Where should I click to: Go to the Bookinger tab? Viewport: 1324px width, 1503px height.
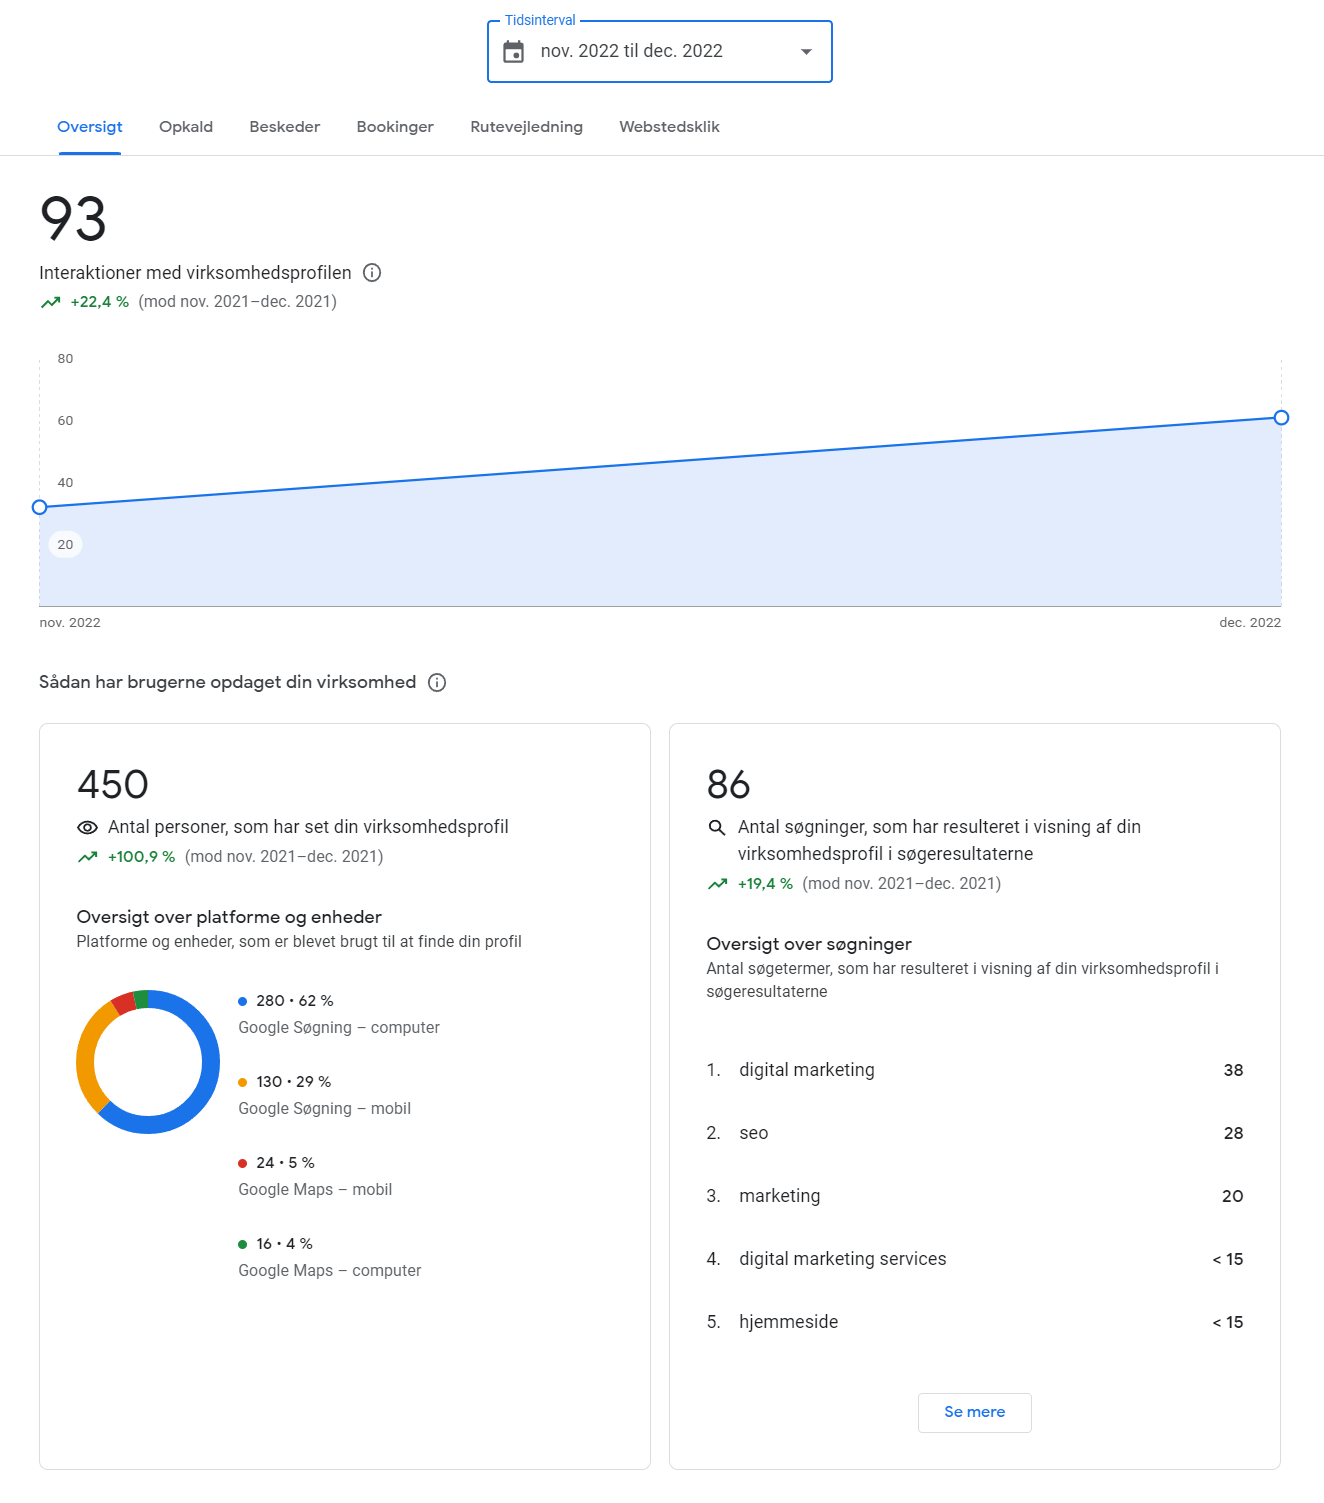[x=395, y=127]
